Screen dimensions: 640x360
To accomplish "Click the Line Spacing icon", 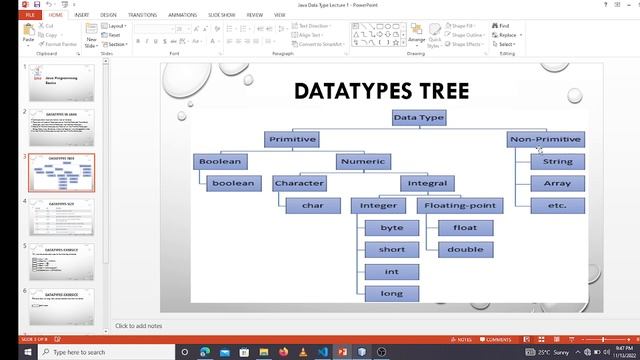I will pos(282,29).
